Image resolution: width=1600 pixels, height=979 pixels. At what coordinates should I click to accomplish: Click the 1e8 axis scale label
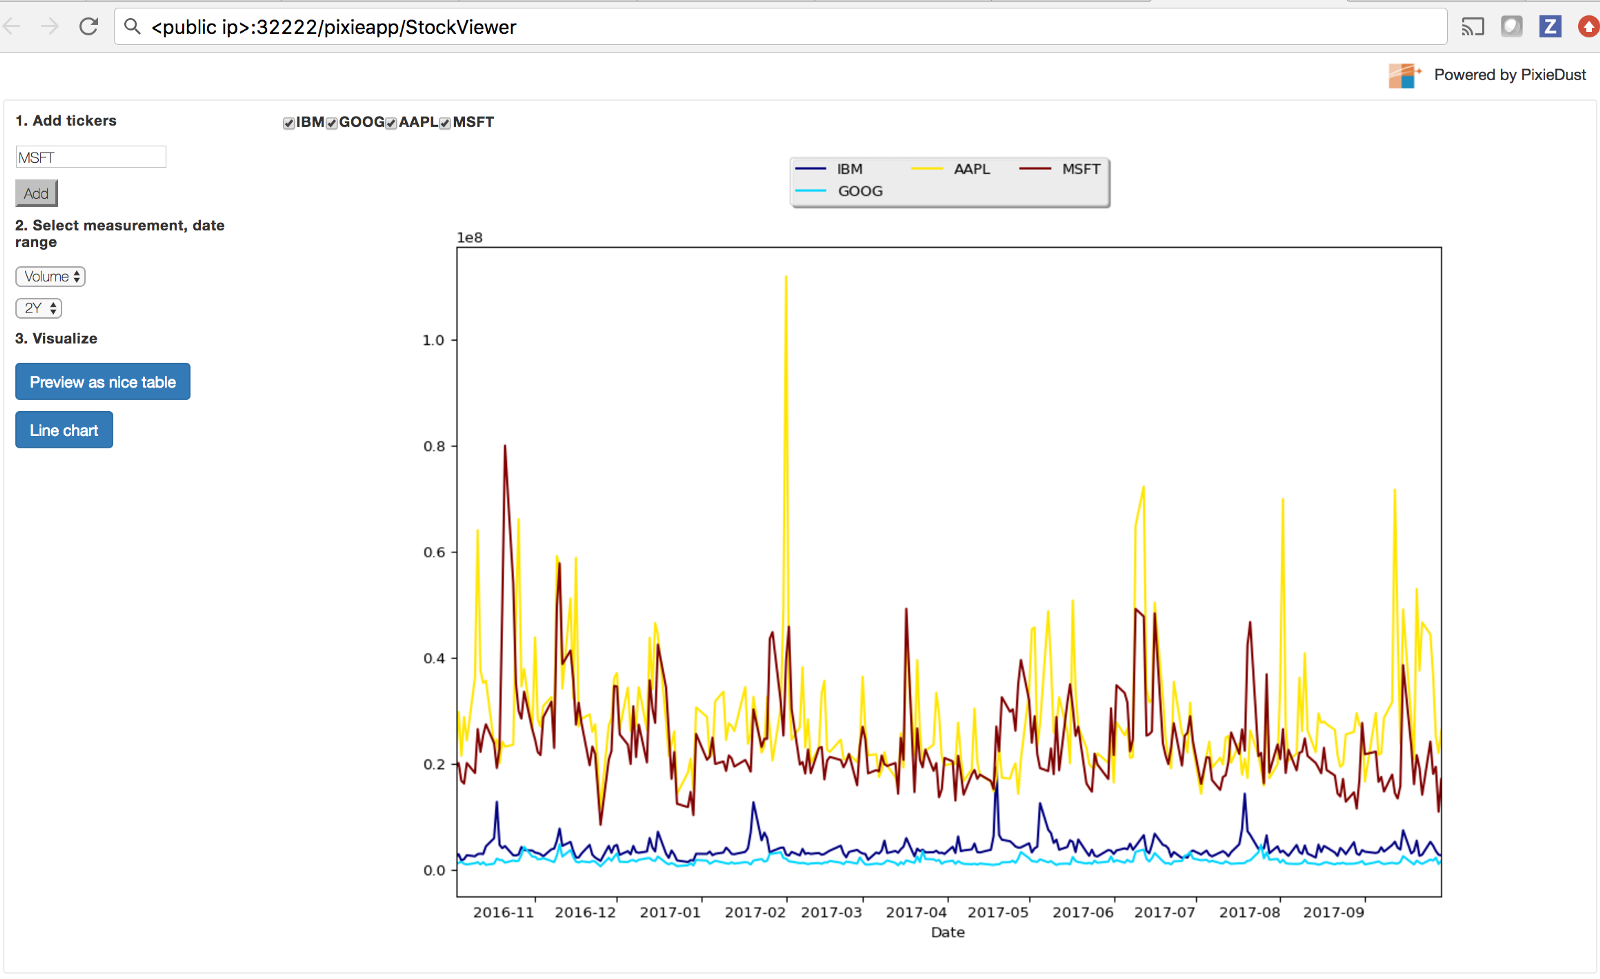pyautogui.click(x=470, y=237)
